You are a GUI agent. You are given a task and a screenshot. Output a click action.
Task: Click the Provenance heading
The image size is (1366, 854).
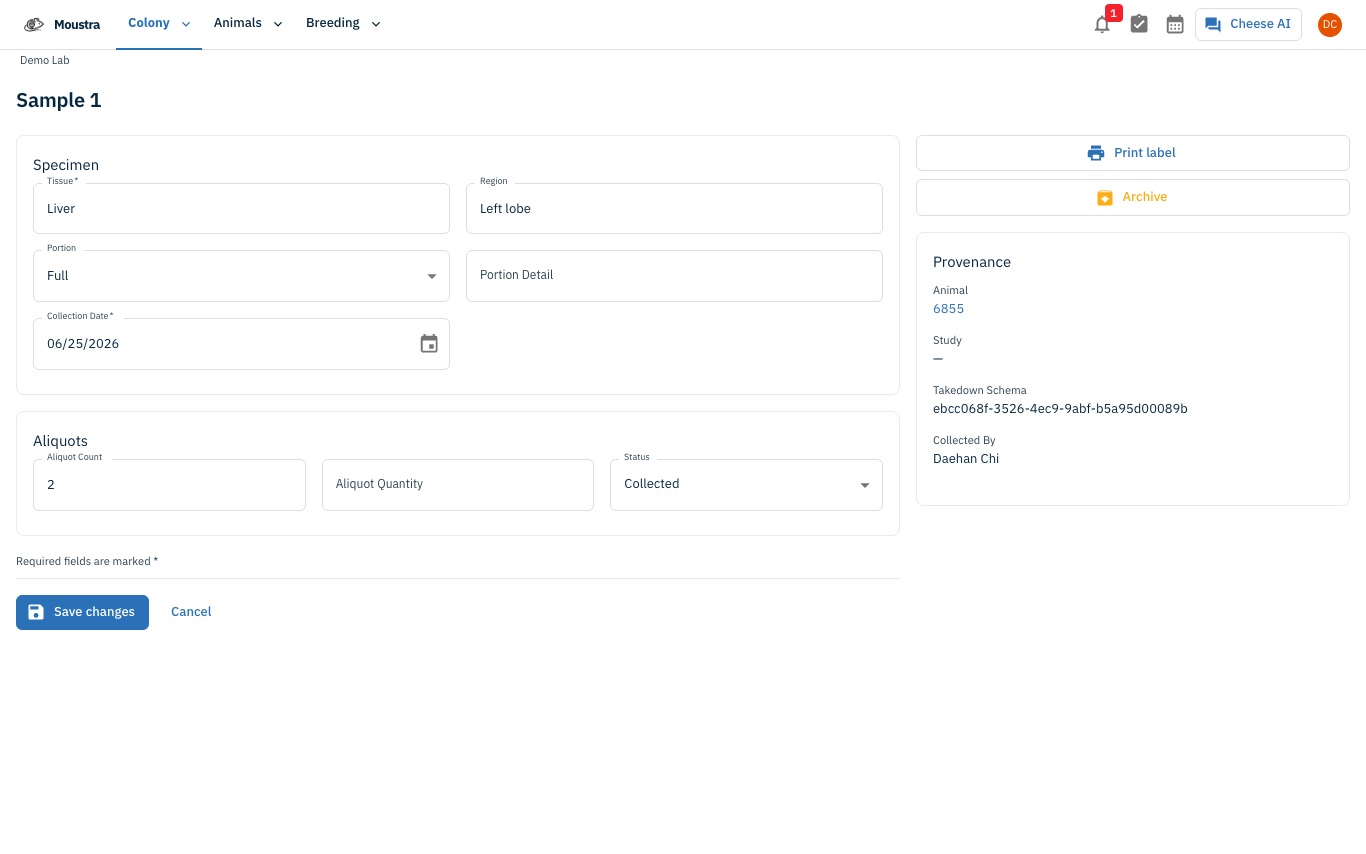[972, 262]
